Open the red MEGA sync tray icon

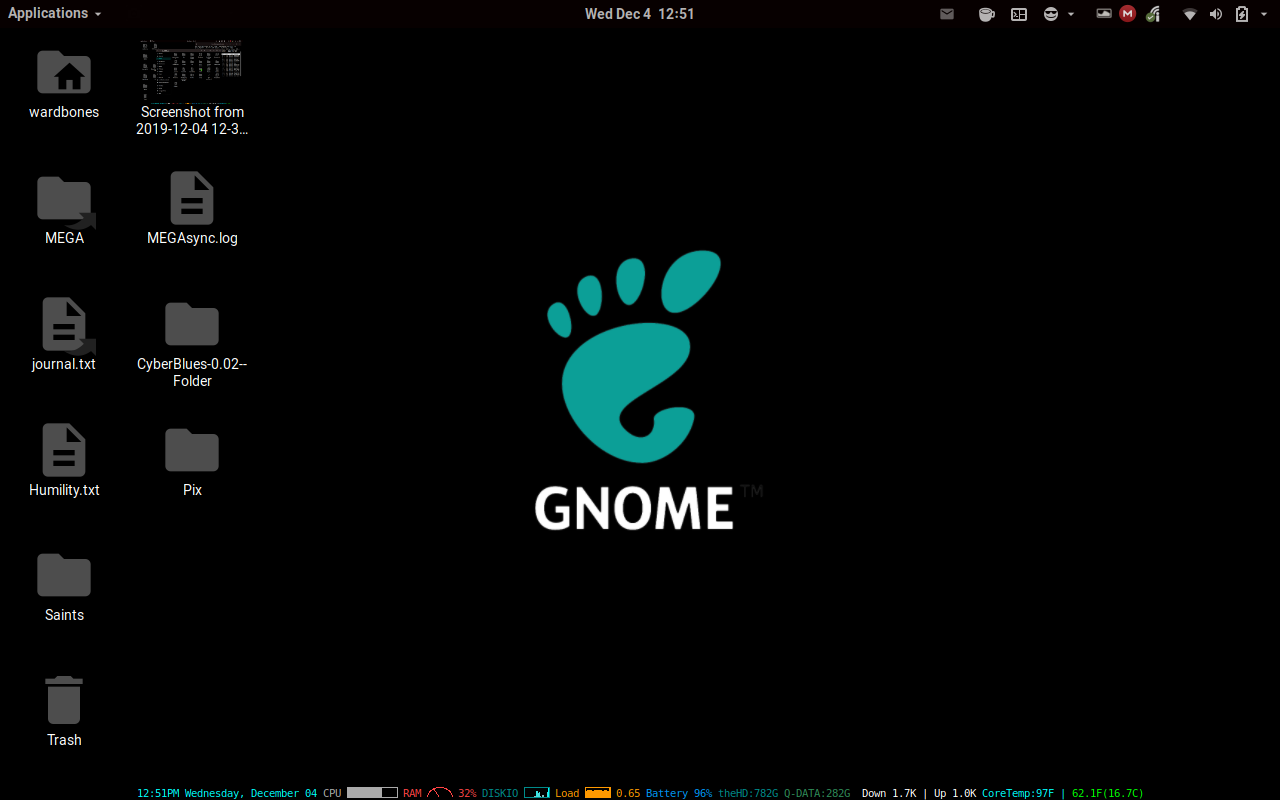pyautogui.click(x=1128, y=14)
